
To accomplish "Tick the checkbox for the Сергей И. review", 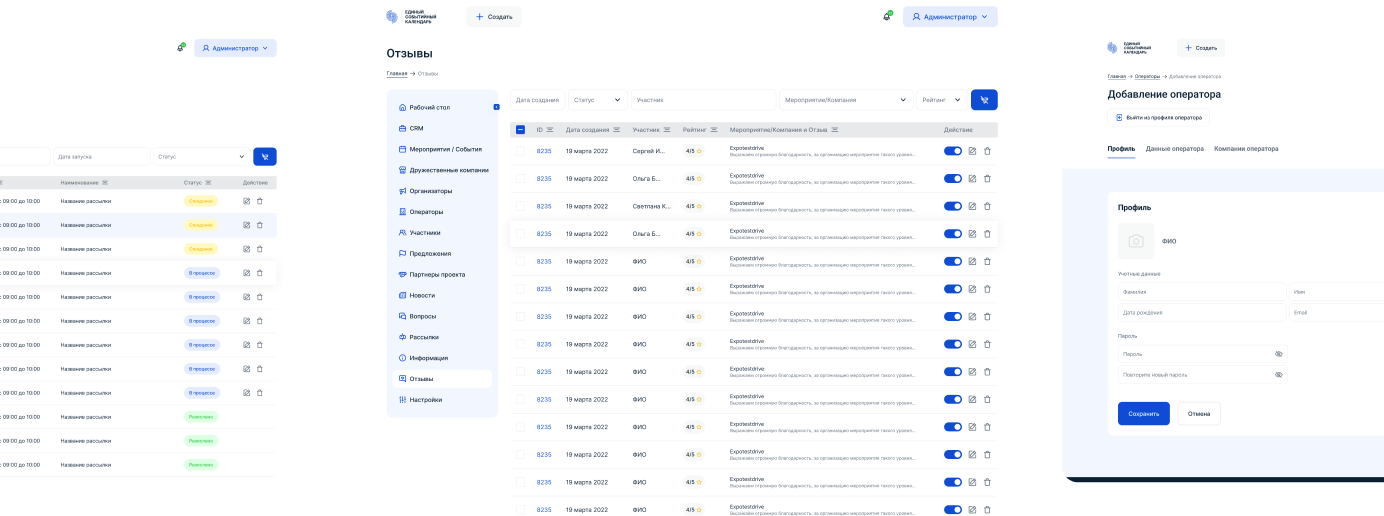I will tap(520, 151).
